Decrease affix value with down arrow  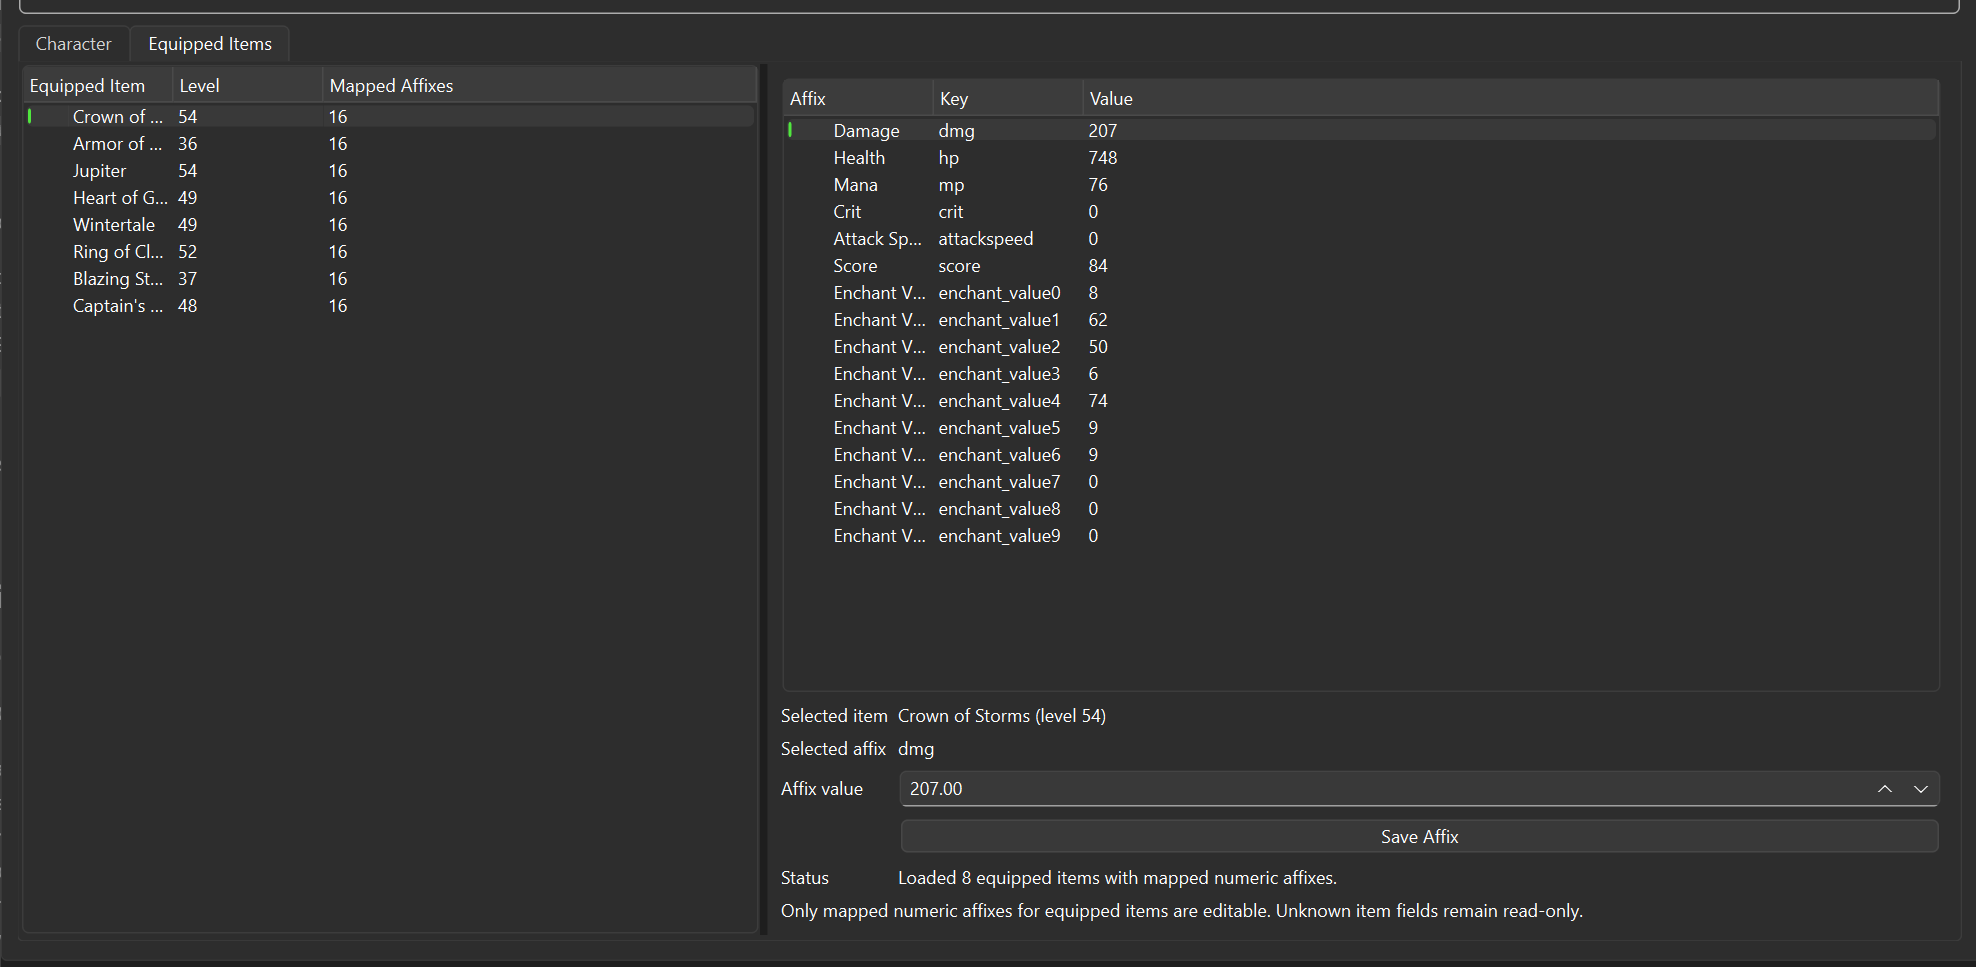point(1920,789)
